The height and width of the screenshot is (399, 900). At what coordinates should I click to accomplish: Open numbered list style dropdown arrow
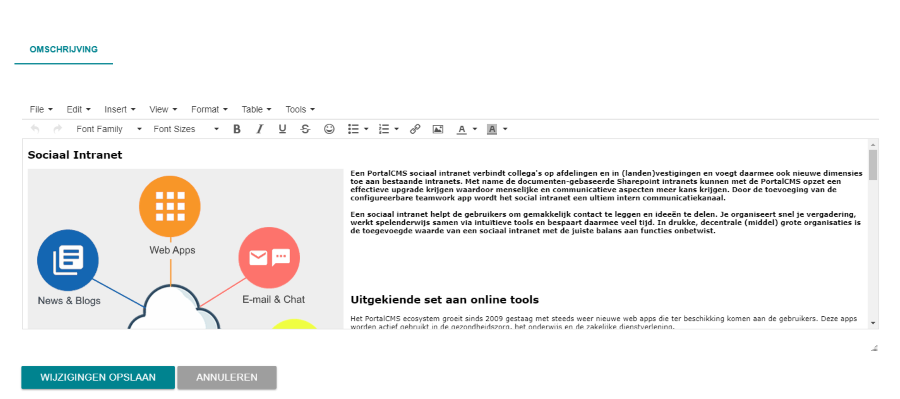click(397, 129)
